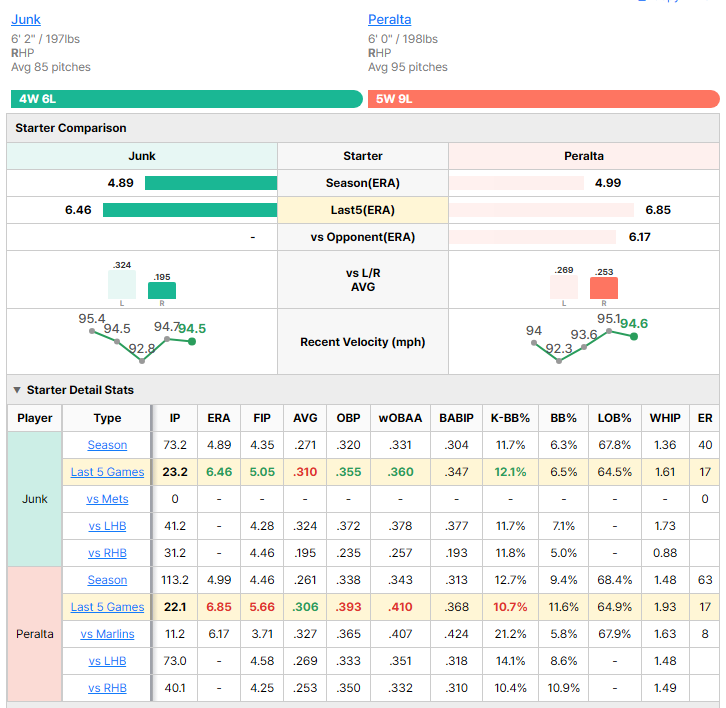Open Junk's vs RHB link
The height and width of the screenshot is (708, 726).
[107, 553]
